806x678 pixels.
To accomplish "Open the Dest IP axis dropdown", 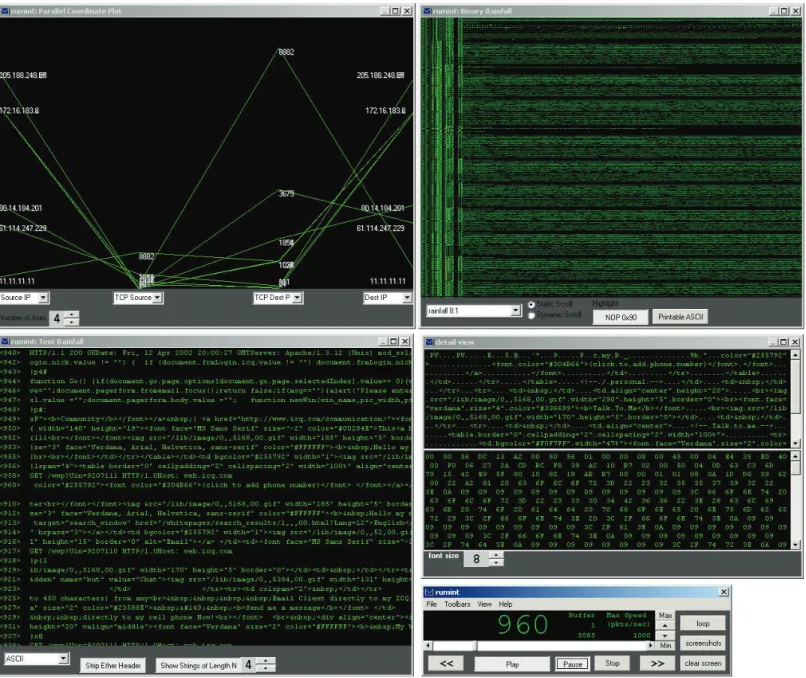I will coord(407,298).
